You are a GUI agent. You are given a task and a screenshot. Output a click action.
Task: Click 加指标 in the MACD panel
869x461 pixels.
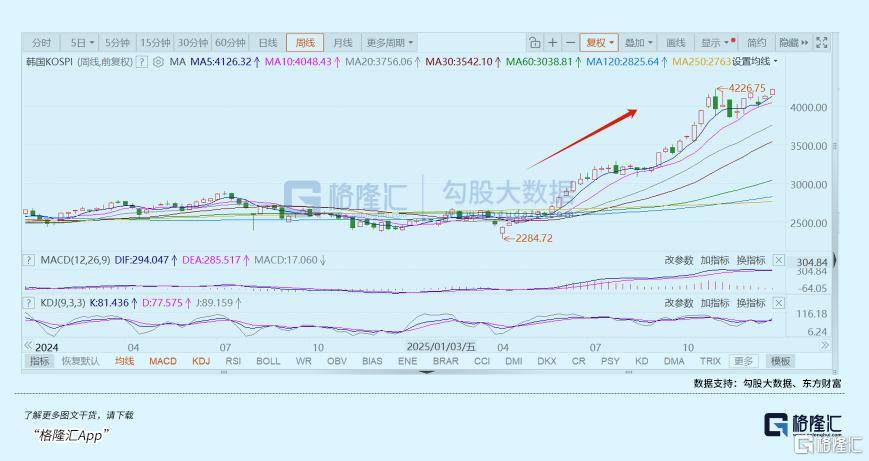[715, 260]
